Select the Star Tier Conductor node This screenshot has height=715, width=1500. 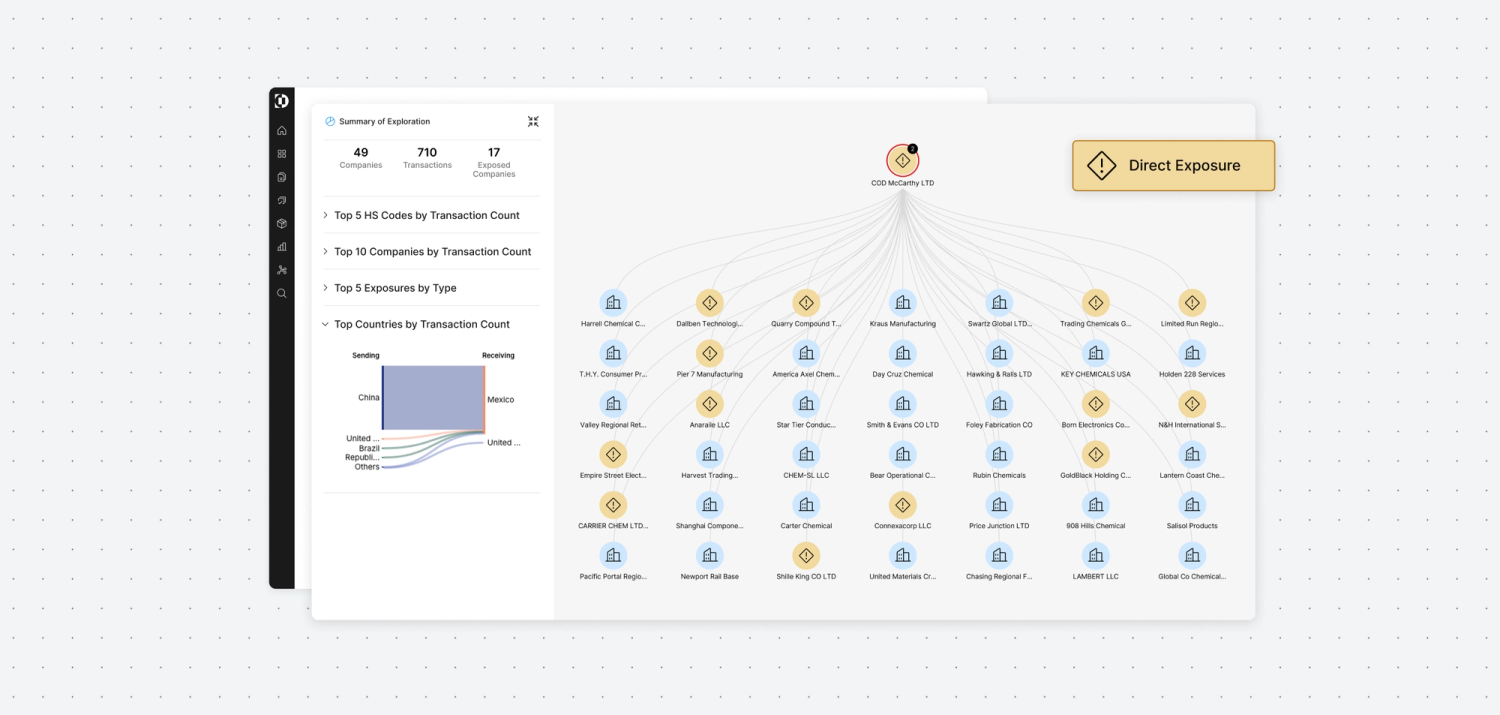coord(806,404)
